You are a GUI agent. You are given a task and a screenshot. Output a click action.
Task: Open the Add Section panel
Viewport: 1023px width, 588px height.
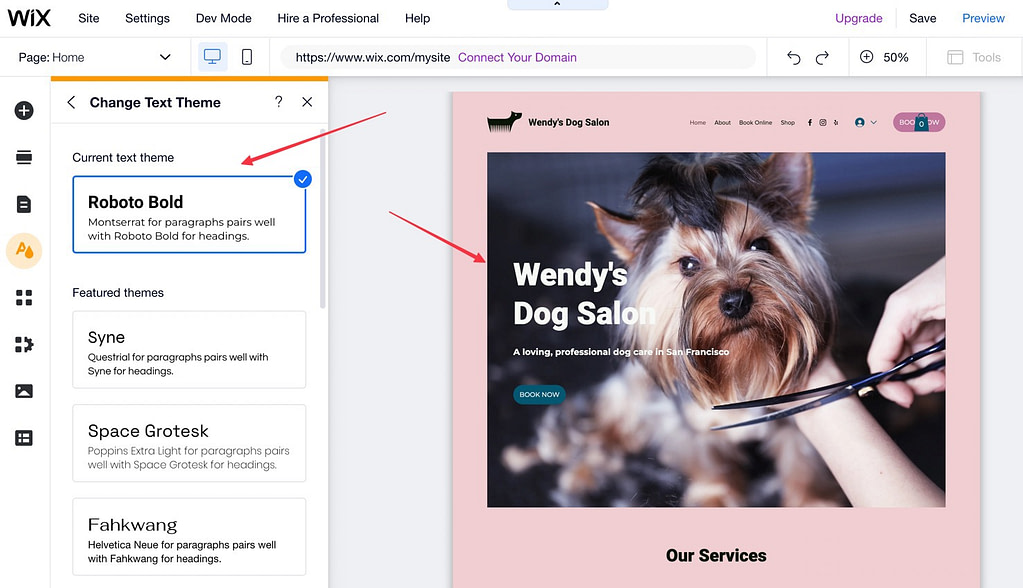(23, 157)
